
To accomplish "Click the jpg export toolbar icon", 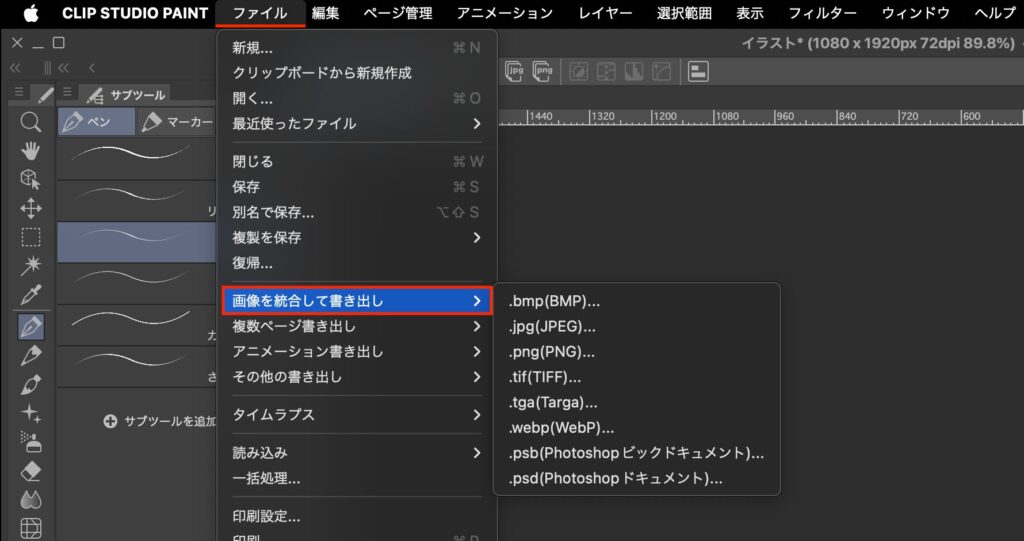I will point(514,71).
